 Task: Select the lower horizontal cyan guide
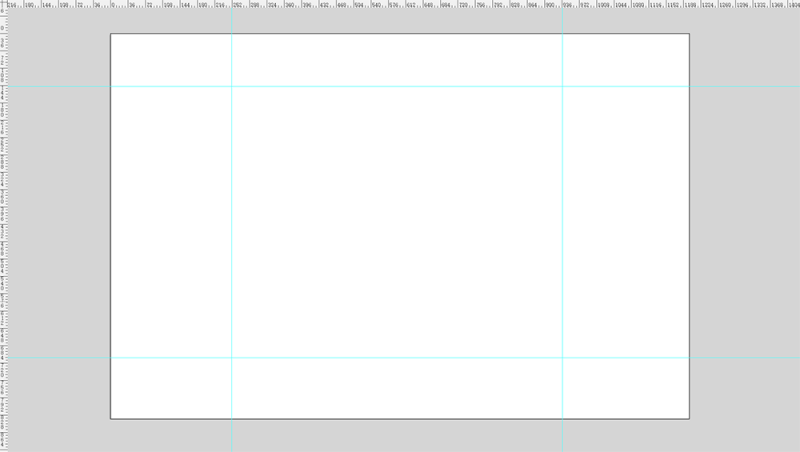[404, 358]
